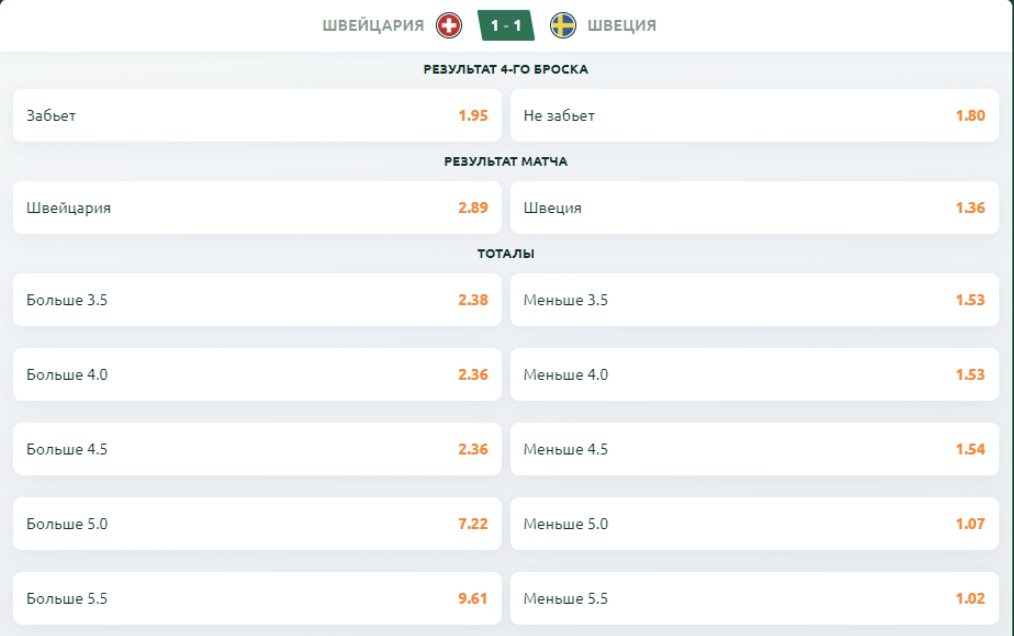Choose 'Больше 5.0' at 7.22
This screenshot has width=1014, height=636.
click(x=257, y=524)
